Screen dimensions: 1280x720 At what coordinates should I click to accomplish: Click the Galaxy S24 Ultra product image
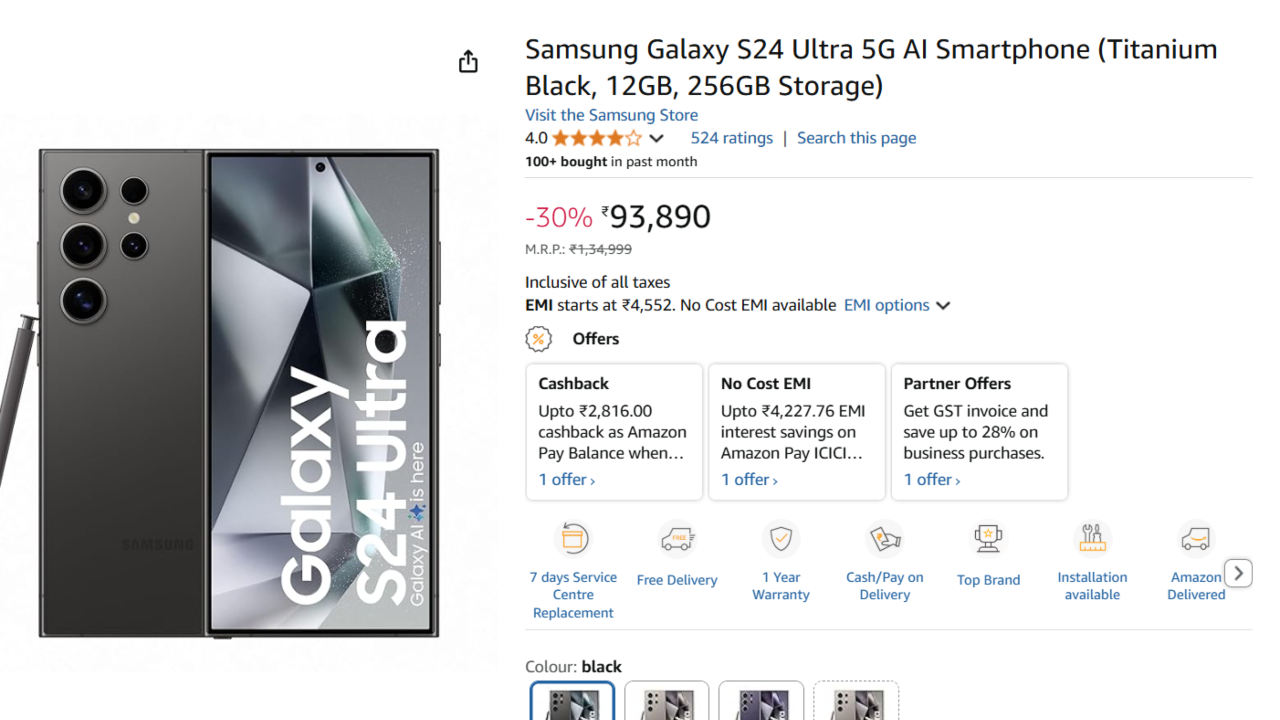(240, 393)
